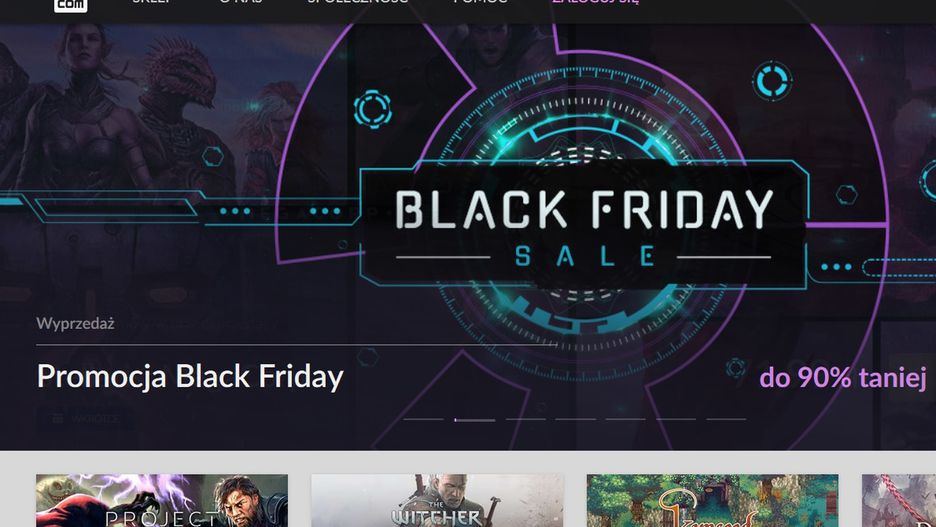This screenshot has width=936, height=527.
Task: Go to the first carousel slide indicator
Action: (424, 419)
